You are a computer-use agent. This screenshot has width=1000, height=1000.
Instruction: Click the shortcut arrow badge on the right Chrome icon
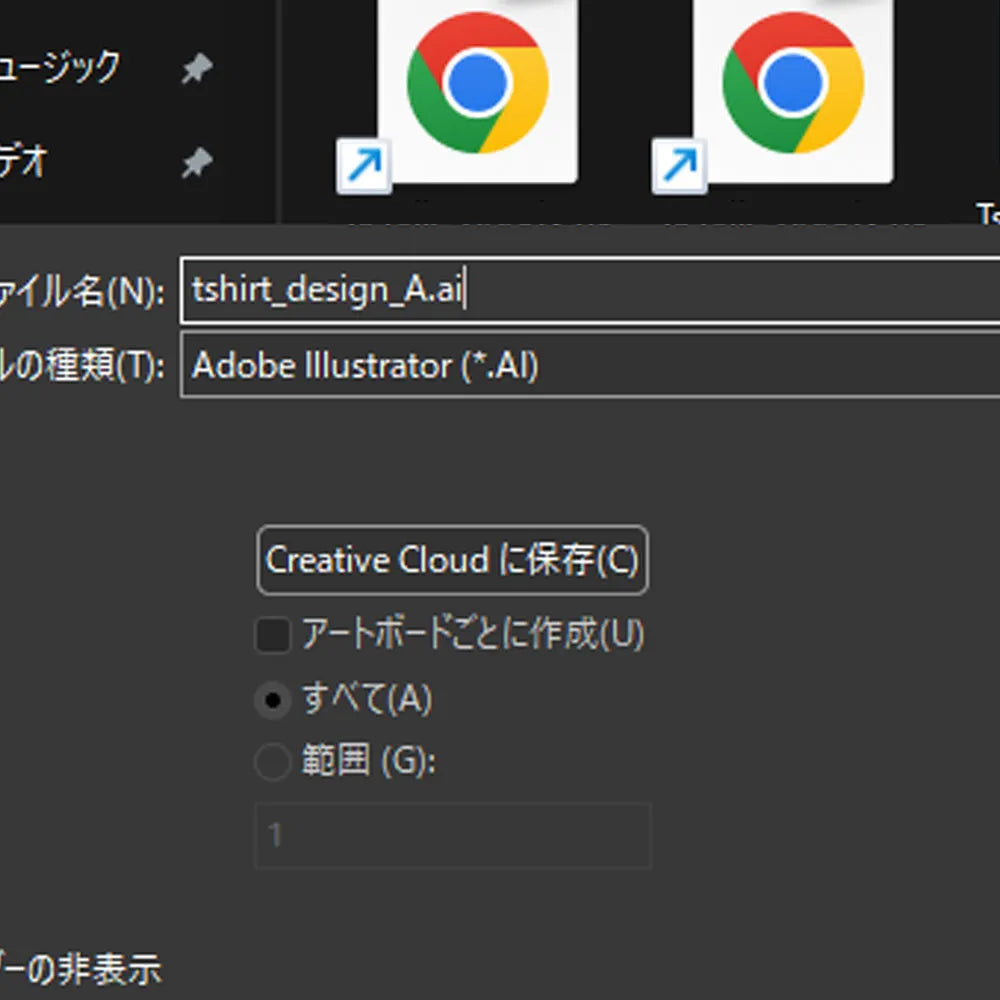(x=681, y=163)
